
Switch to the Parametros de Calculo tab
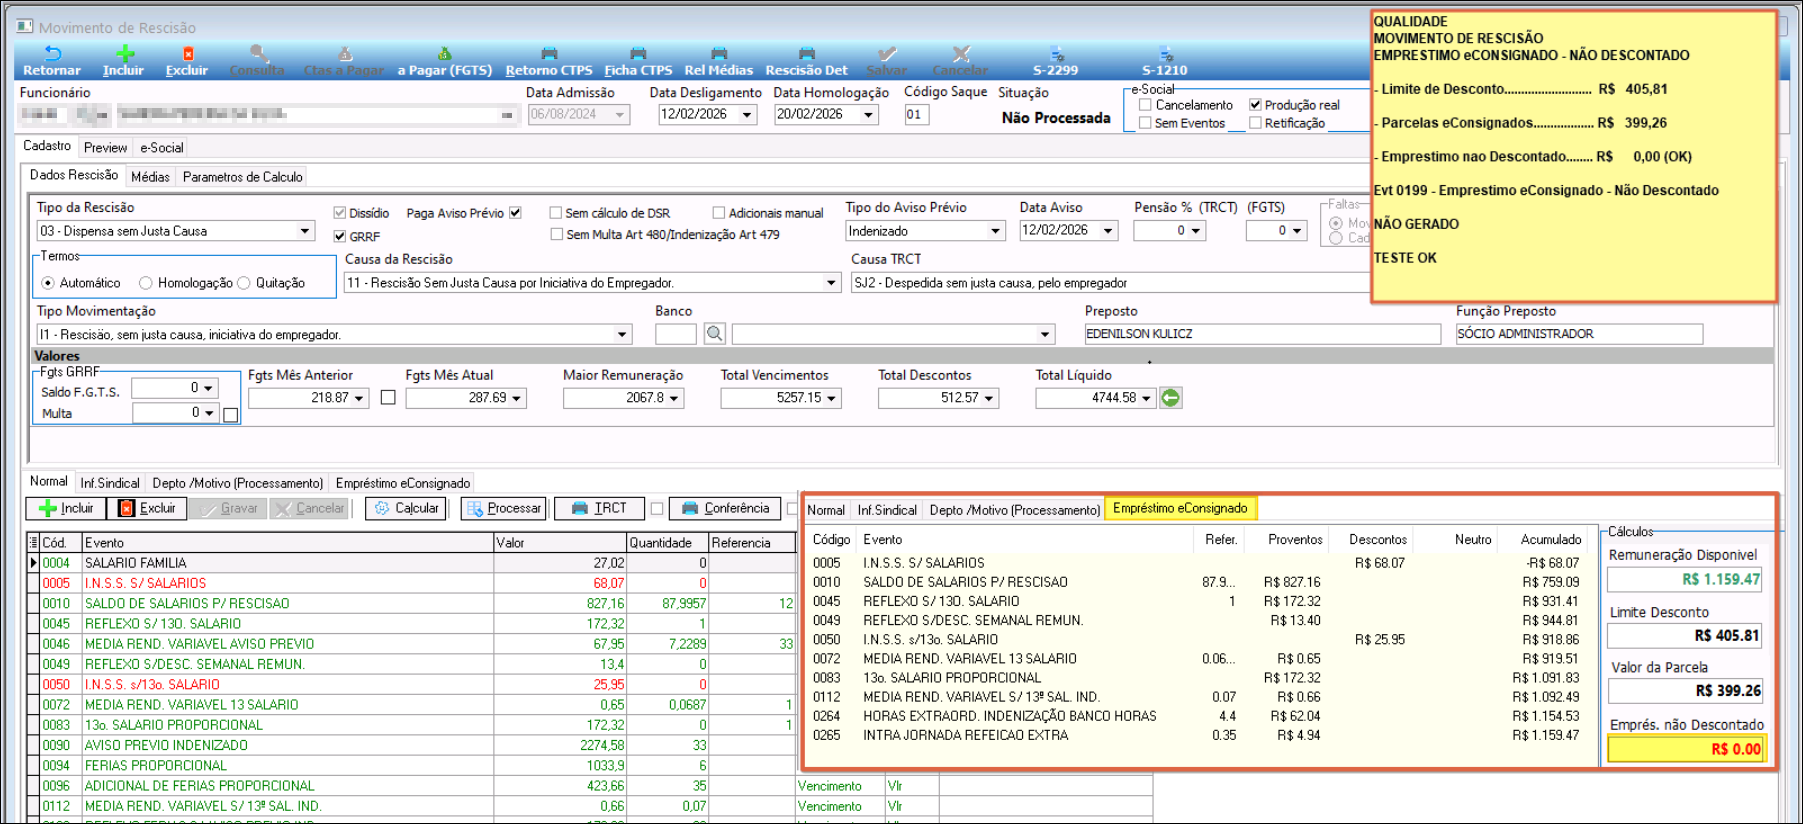(242, 177)
